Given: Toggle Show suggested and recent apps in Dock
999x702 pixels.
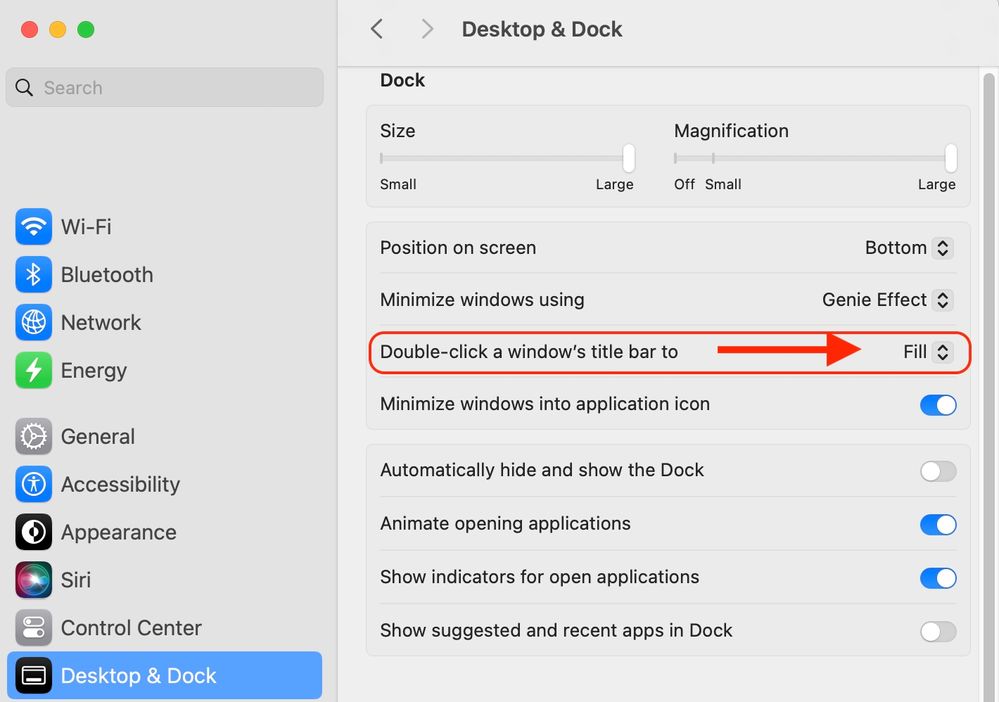Looking at the screenshot, I should point(938,631).
